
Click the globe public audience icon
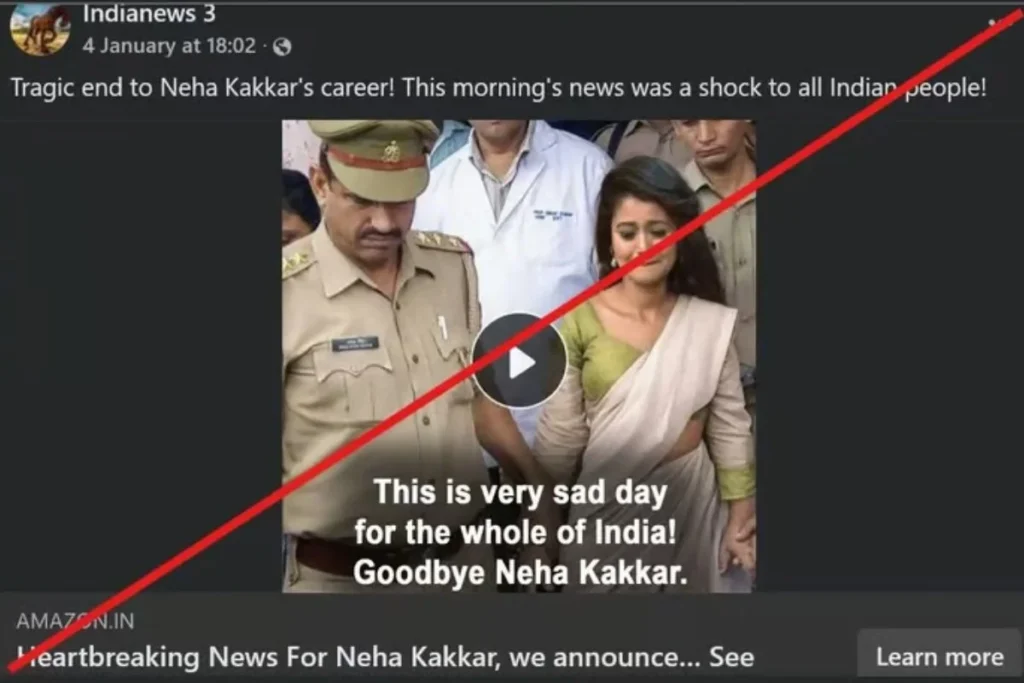(x=282, y=46)
